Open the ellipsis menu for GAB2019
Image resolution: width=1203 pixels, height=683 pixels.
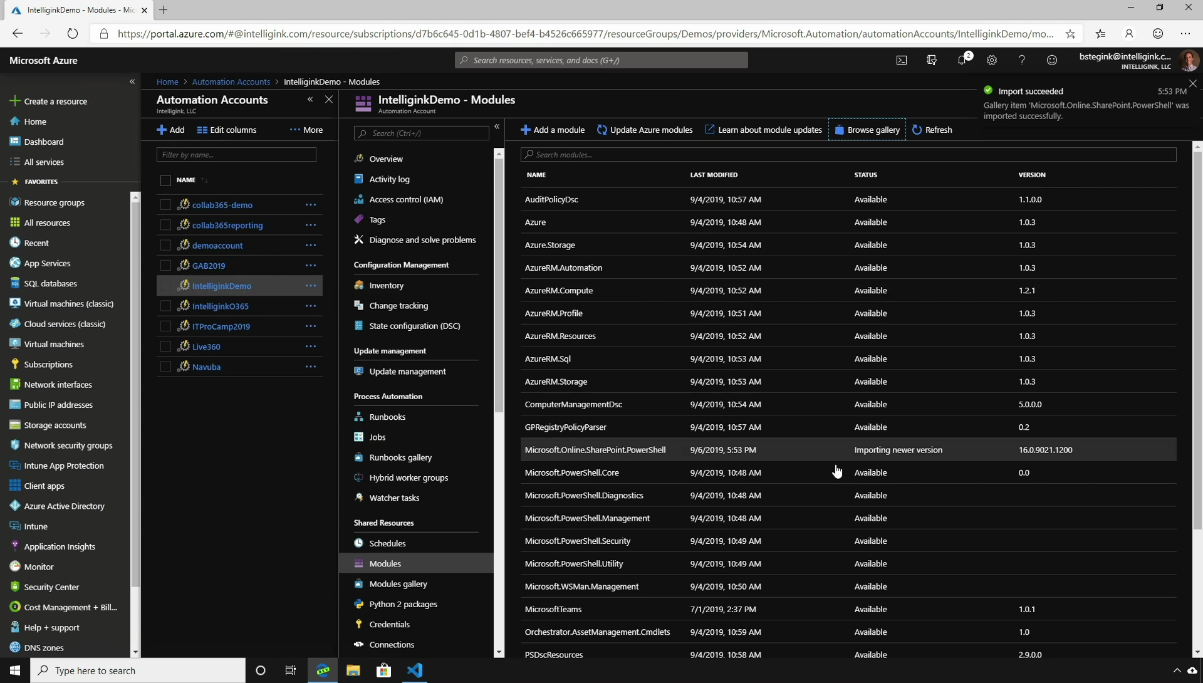311,266
